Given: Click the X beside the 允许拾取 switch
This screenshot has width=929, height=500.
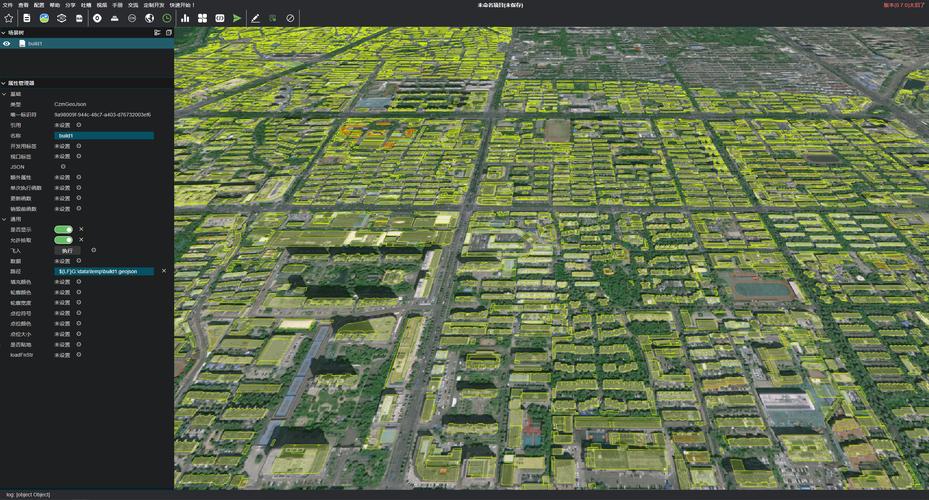Looking at the screenshot, I should point(81,240).
